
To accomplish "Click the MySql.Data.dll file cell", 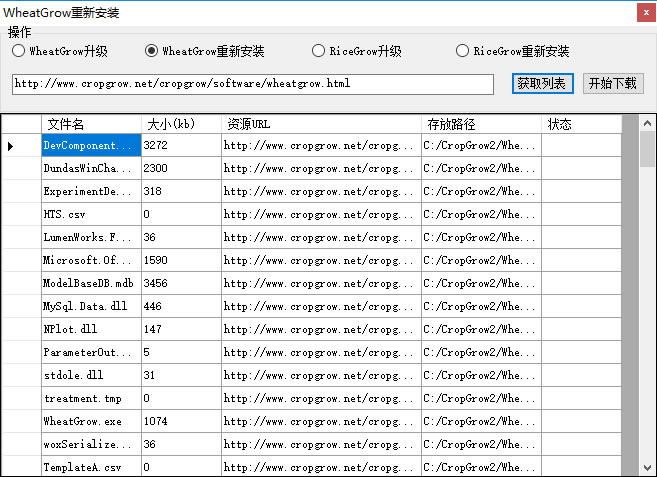I will coord(91,306).
